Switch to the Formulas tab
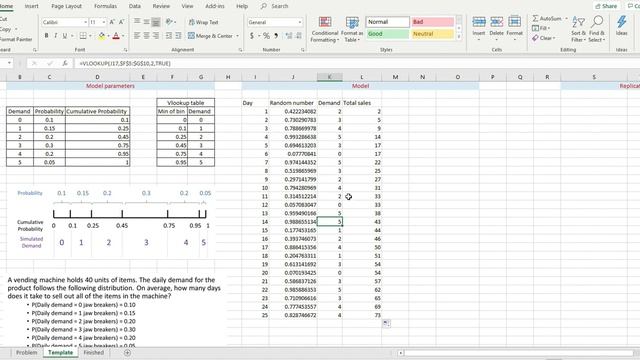640x360 pixels. (105, 6)
